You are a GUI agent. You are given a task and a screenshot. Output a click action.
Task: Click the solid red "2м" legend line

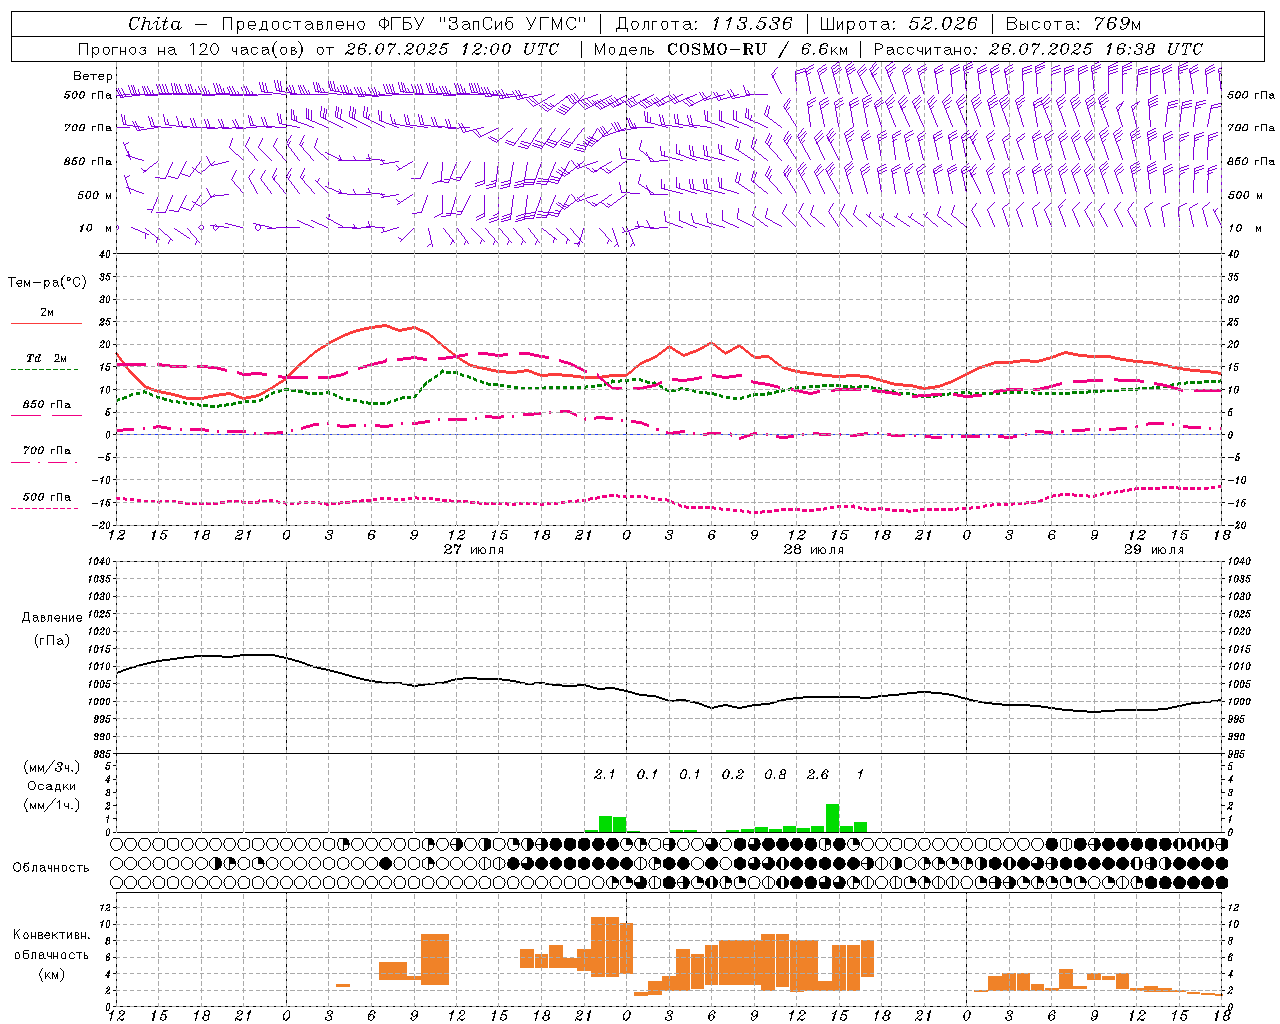click(46, 323)
